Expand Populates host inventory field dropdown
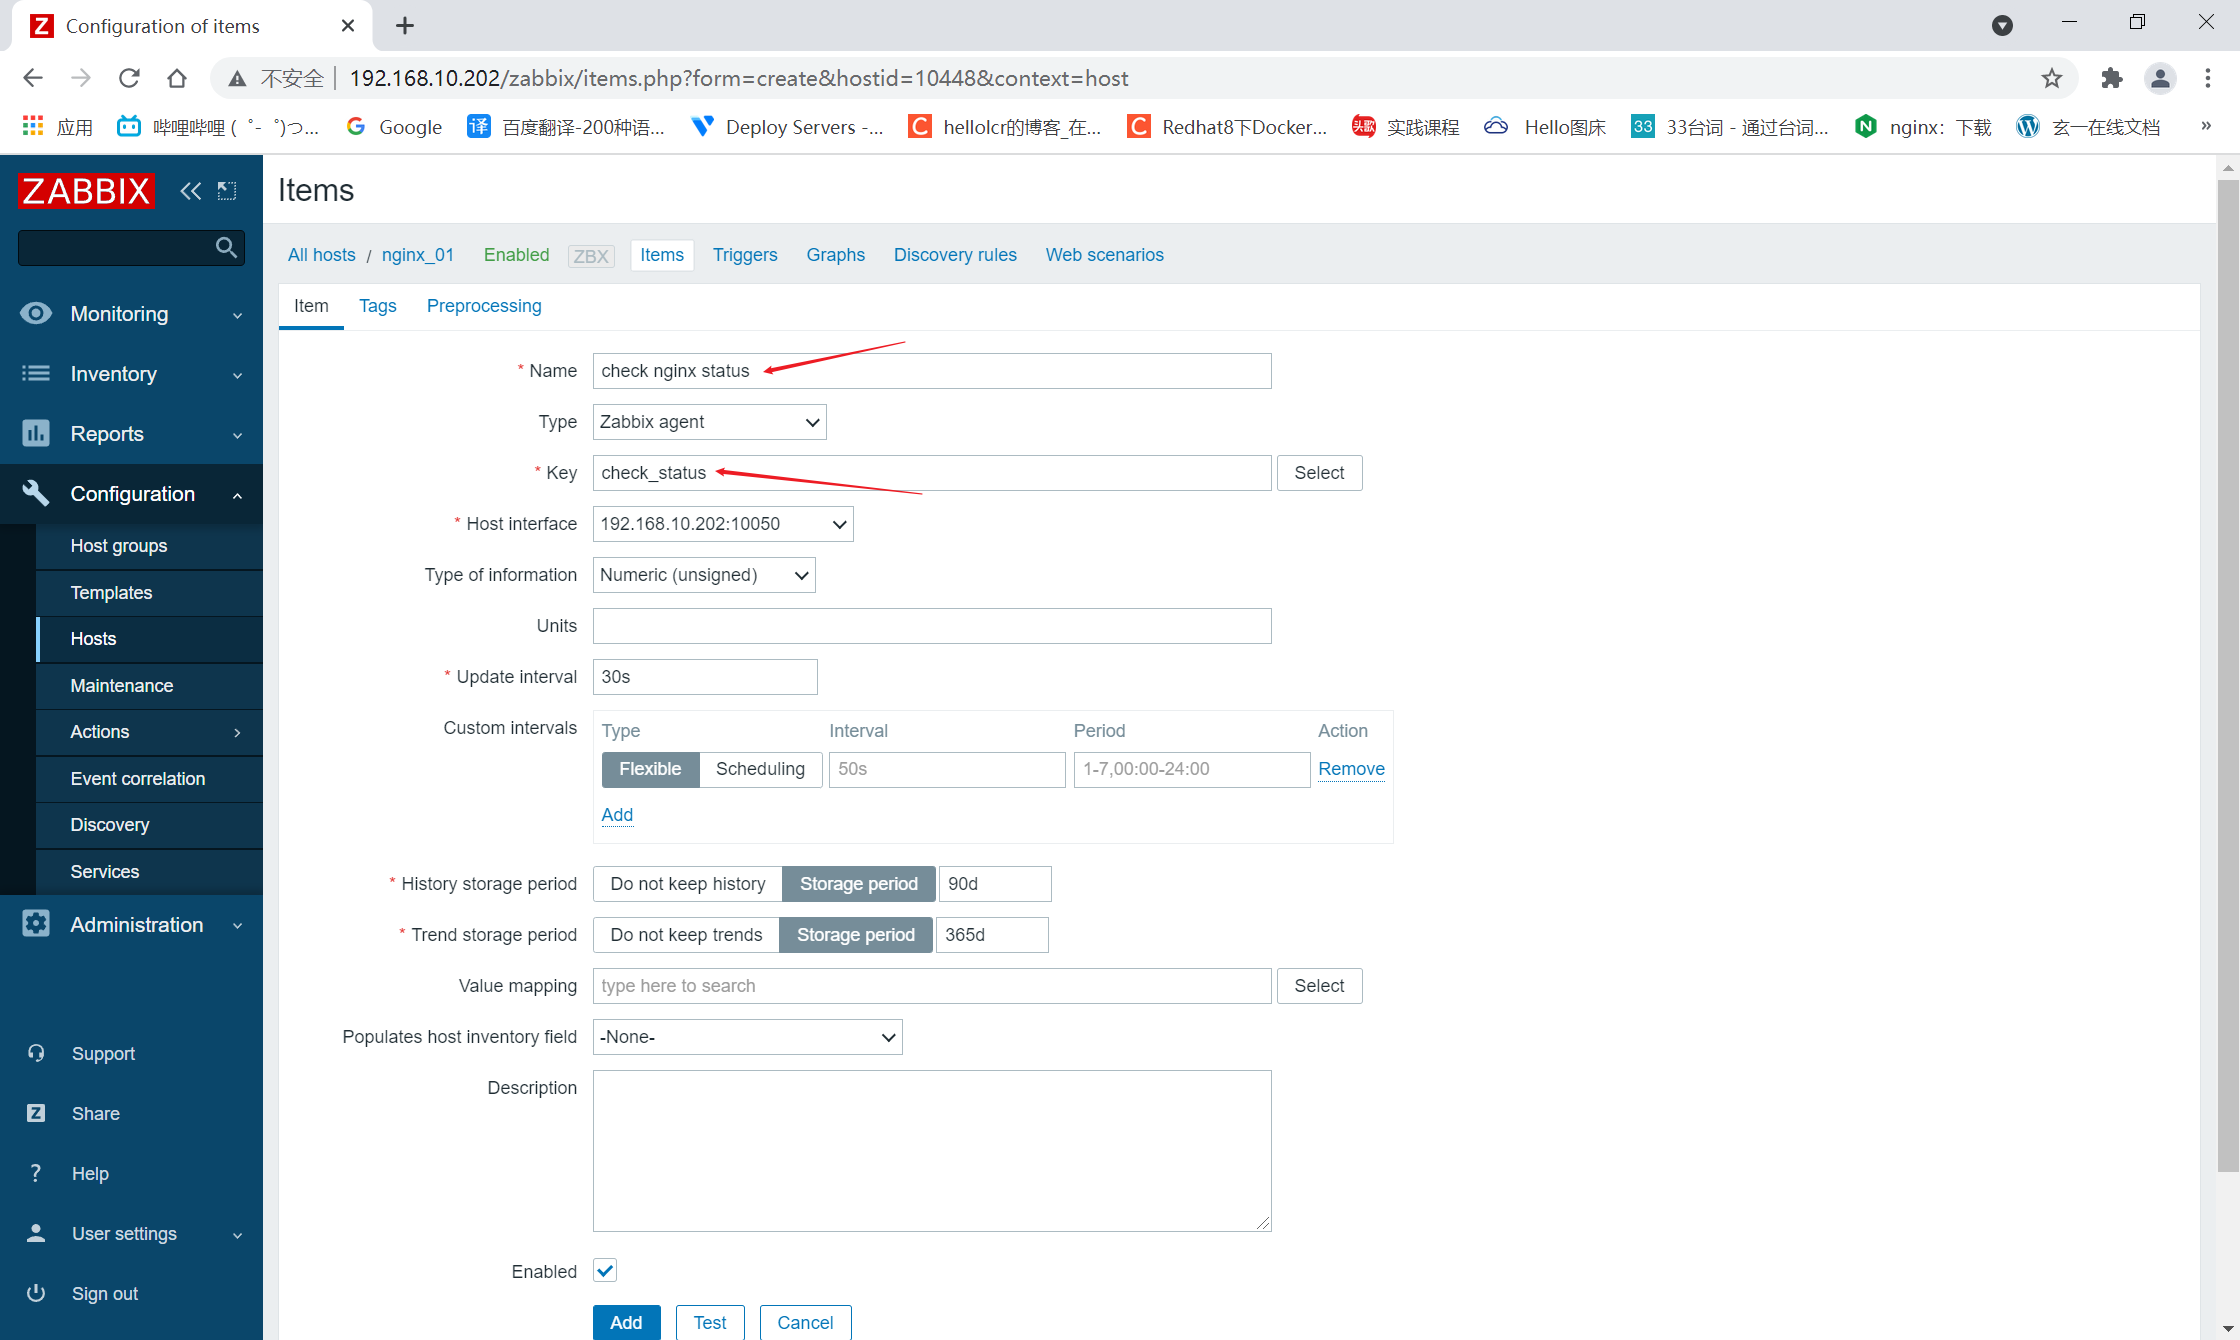The height and width of the screenshot is (1340, 2240). pos(747,1037)
